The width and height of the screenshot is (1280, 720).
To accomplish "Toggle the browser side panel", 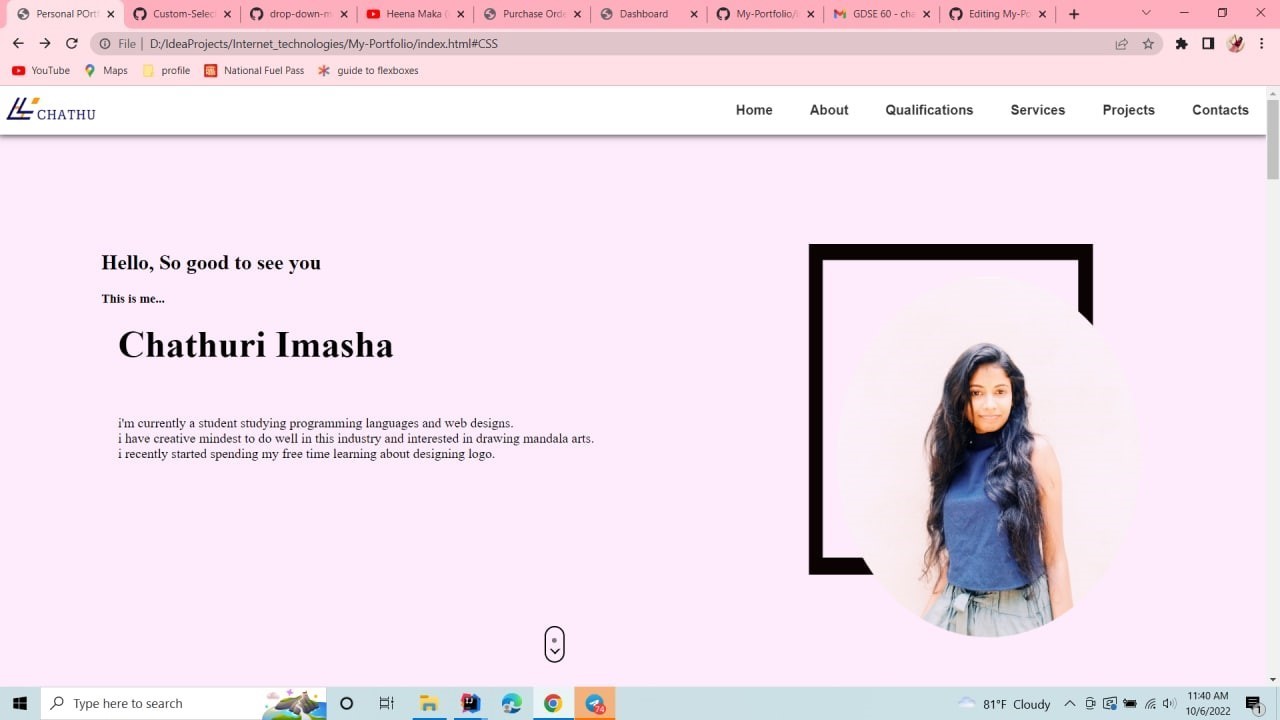I will click(1208, 44).
